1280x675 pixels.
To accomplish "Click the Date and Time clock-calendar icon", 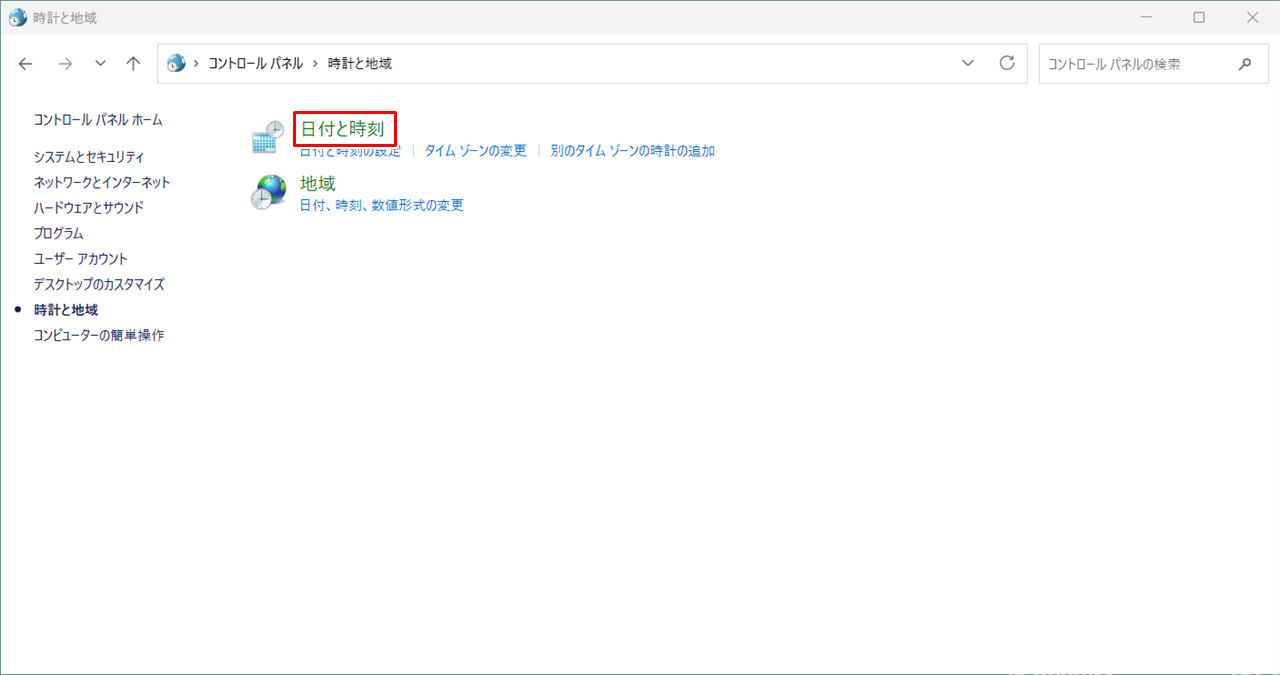I will click(x=267, y=138).
